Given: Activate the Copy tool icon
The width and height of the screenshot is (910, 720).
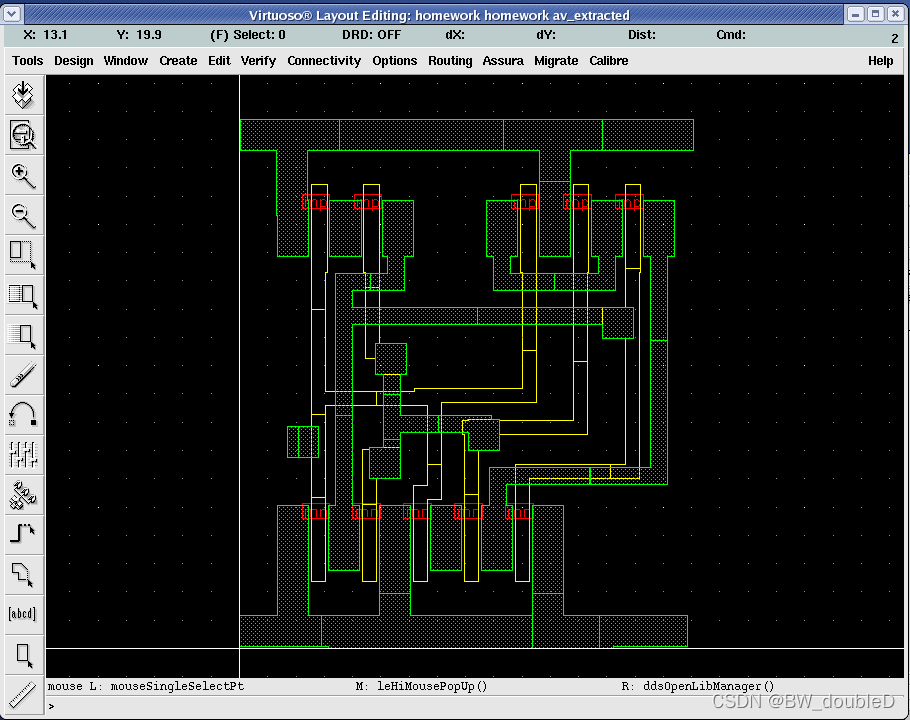Looking at the screenshot, I should coord(23,295).
